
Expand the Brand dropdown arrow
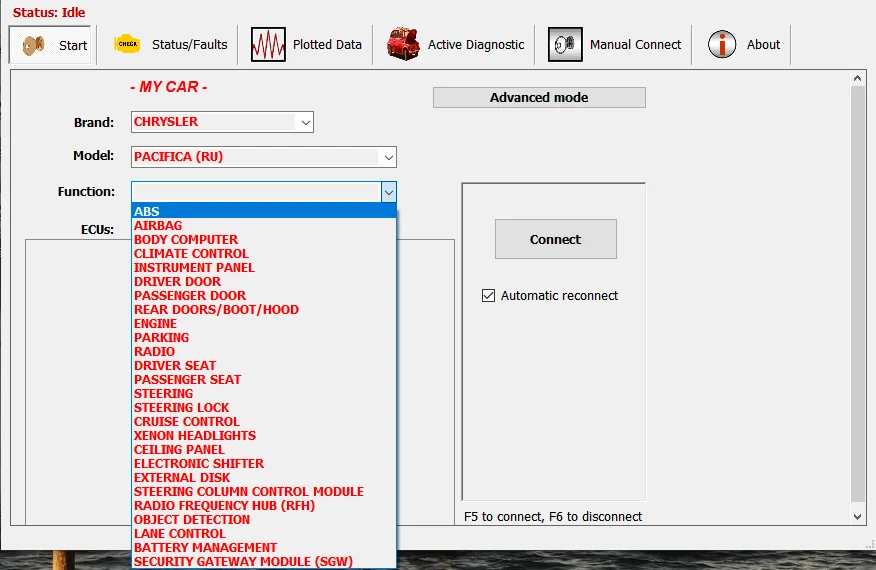click(x=306, y=122)
